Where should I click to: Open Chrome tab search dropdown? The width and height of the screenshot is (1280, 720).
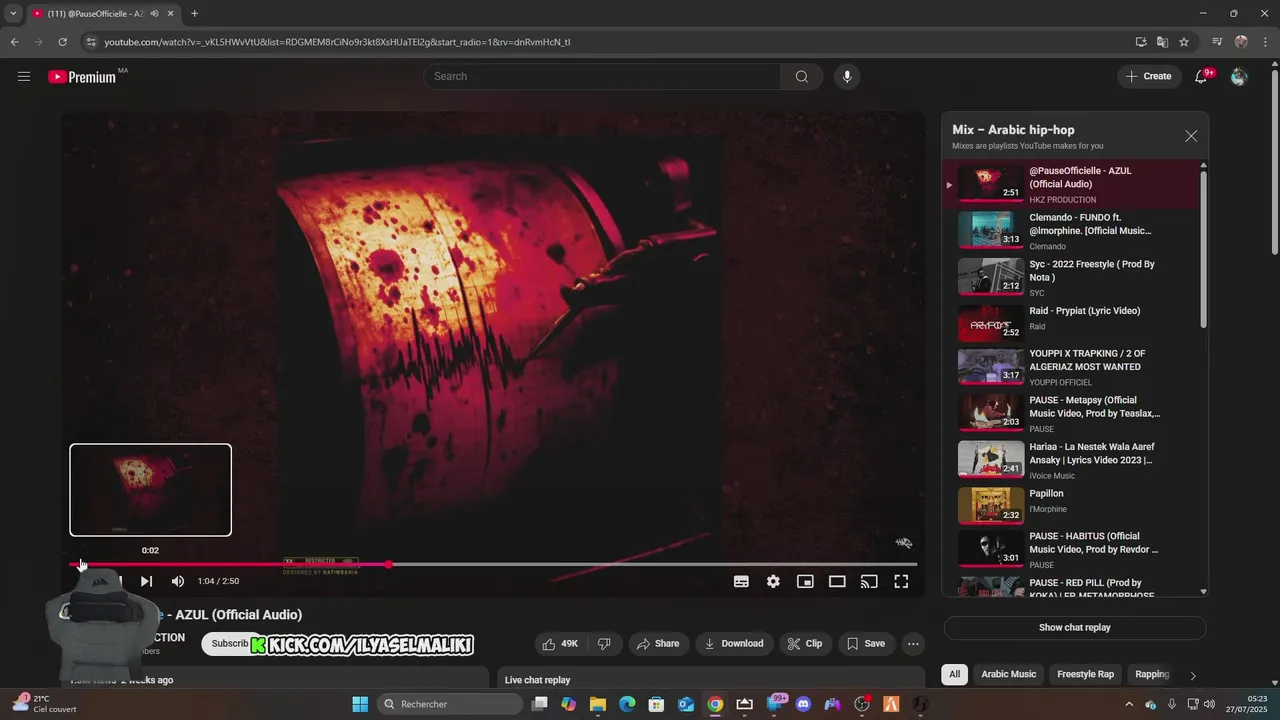coord(13,14)
